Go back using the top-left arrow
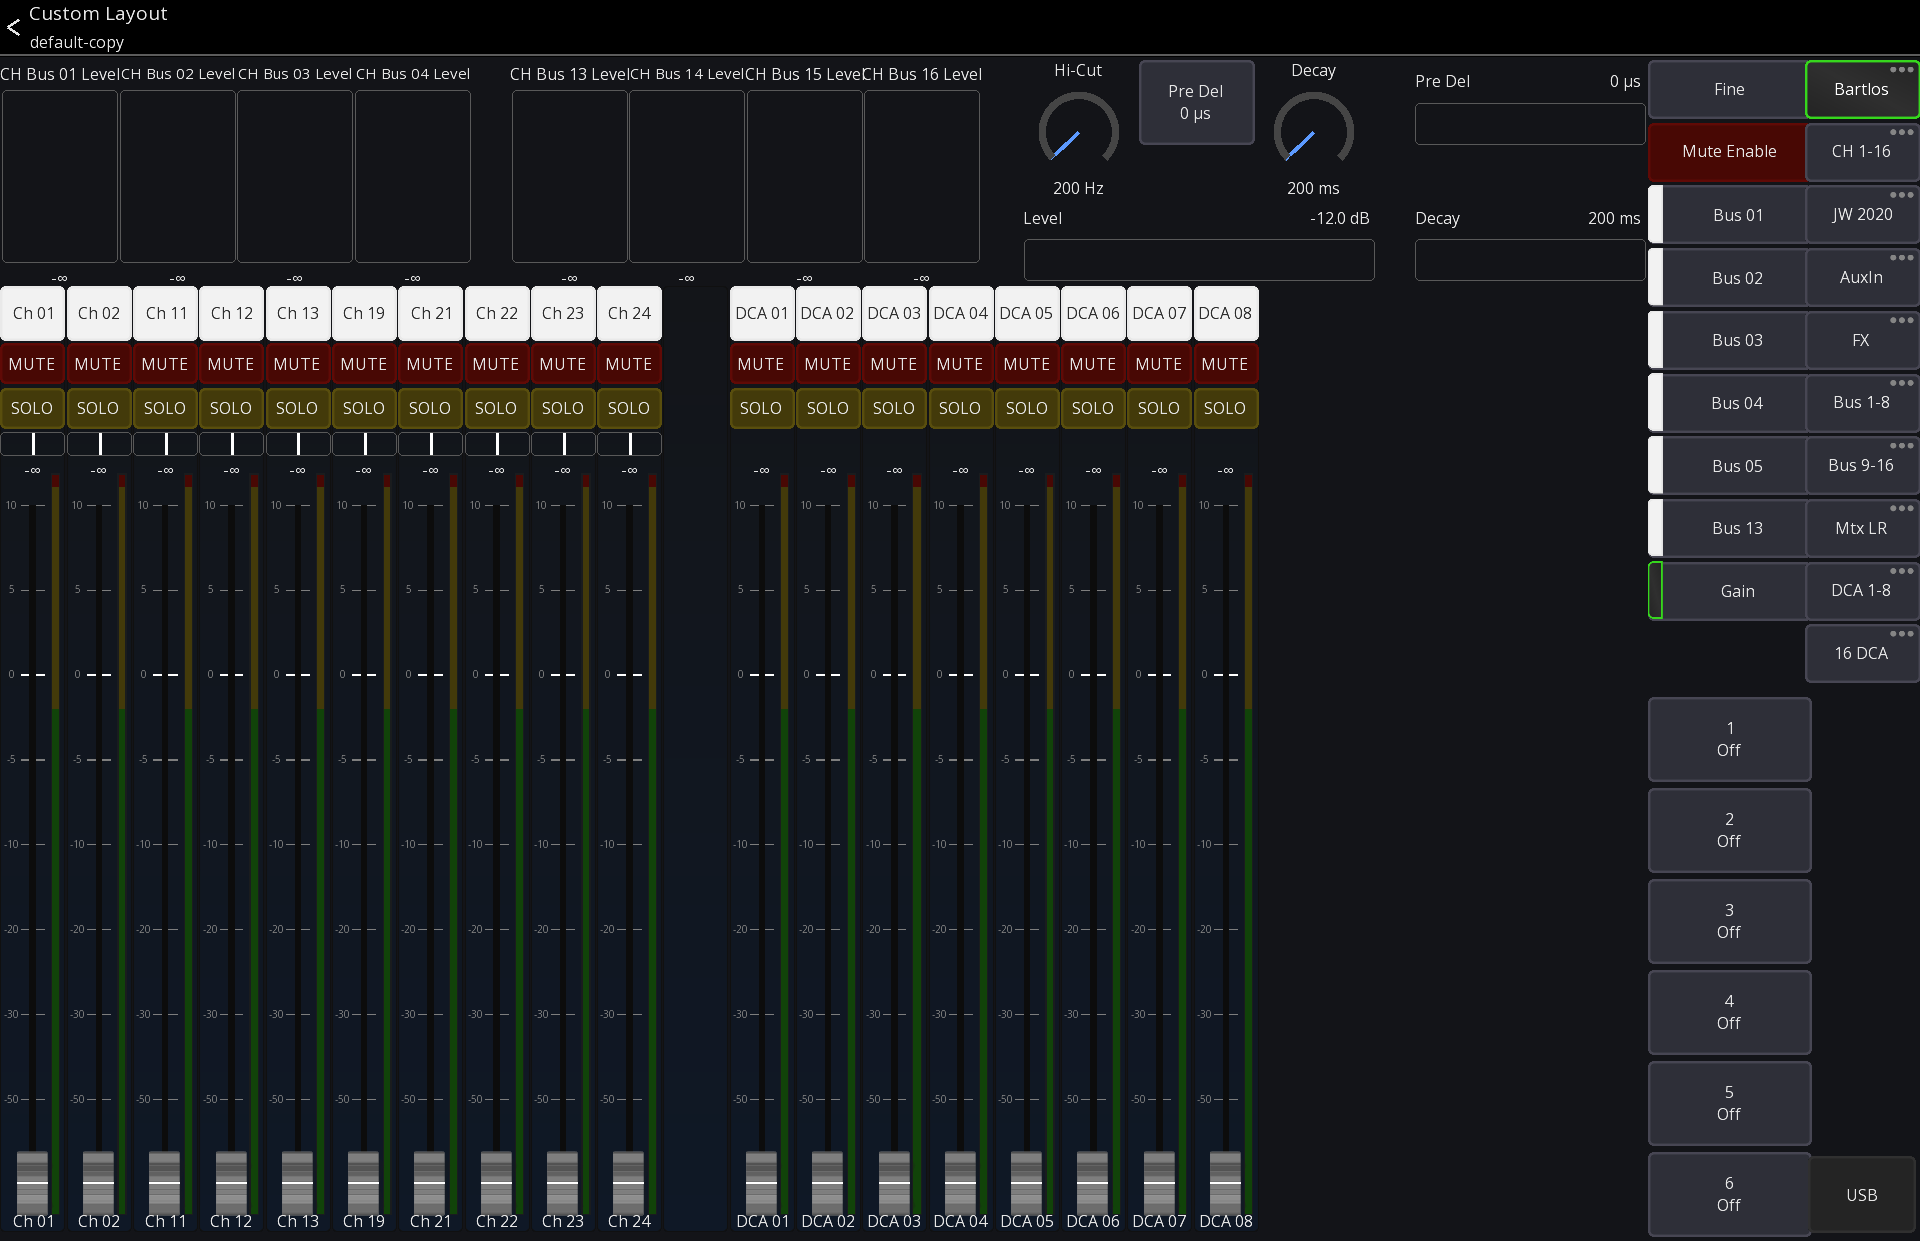This screenshot has height=1241, width=1920. click(x=13, y=27)
